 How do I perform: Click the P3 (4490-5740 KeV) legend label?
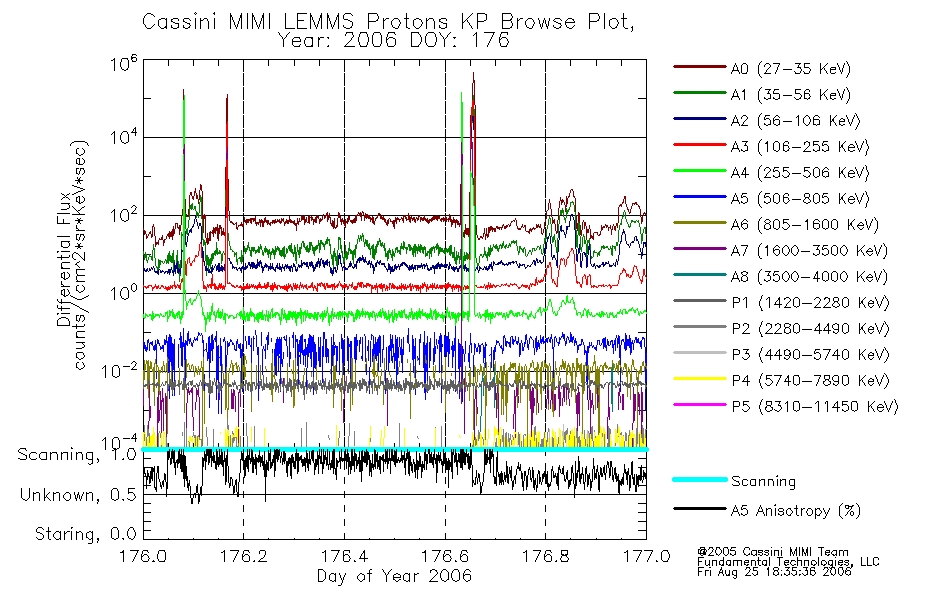[x=810, y=355]
